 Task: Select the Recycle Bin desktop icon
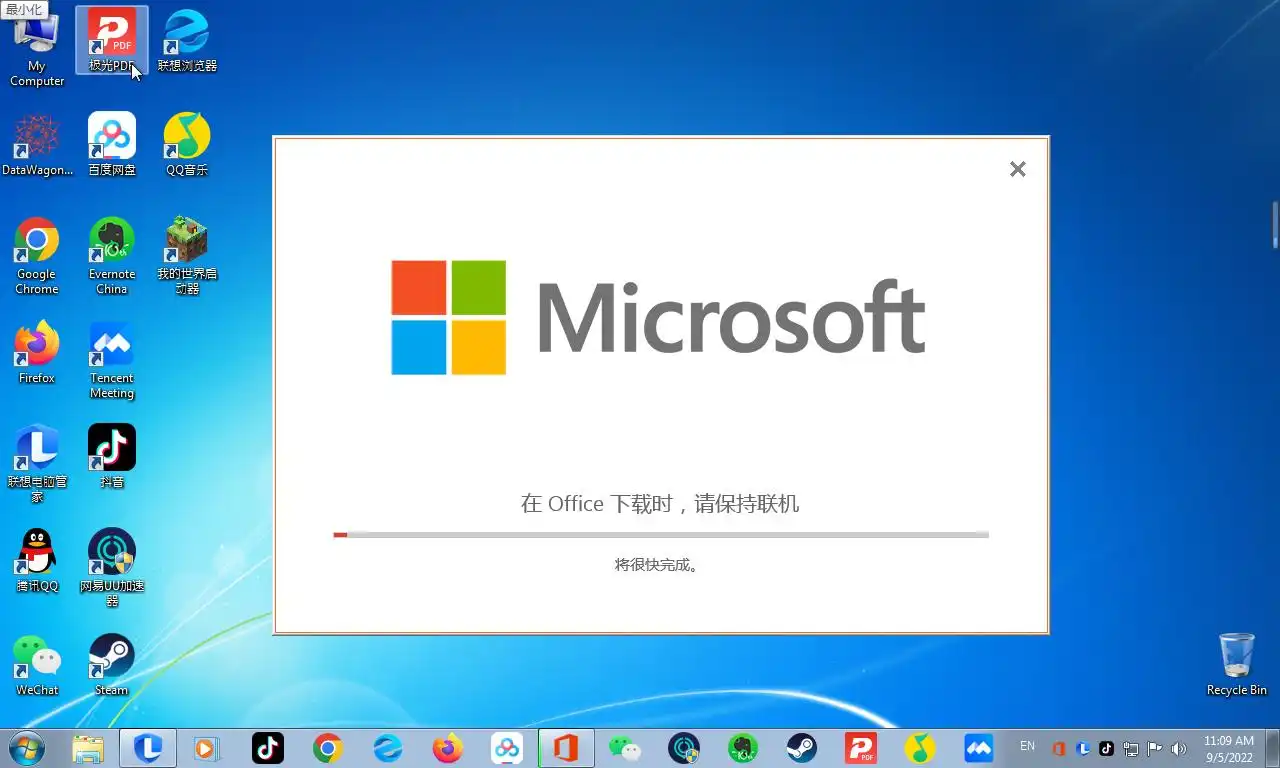1237,664
